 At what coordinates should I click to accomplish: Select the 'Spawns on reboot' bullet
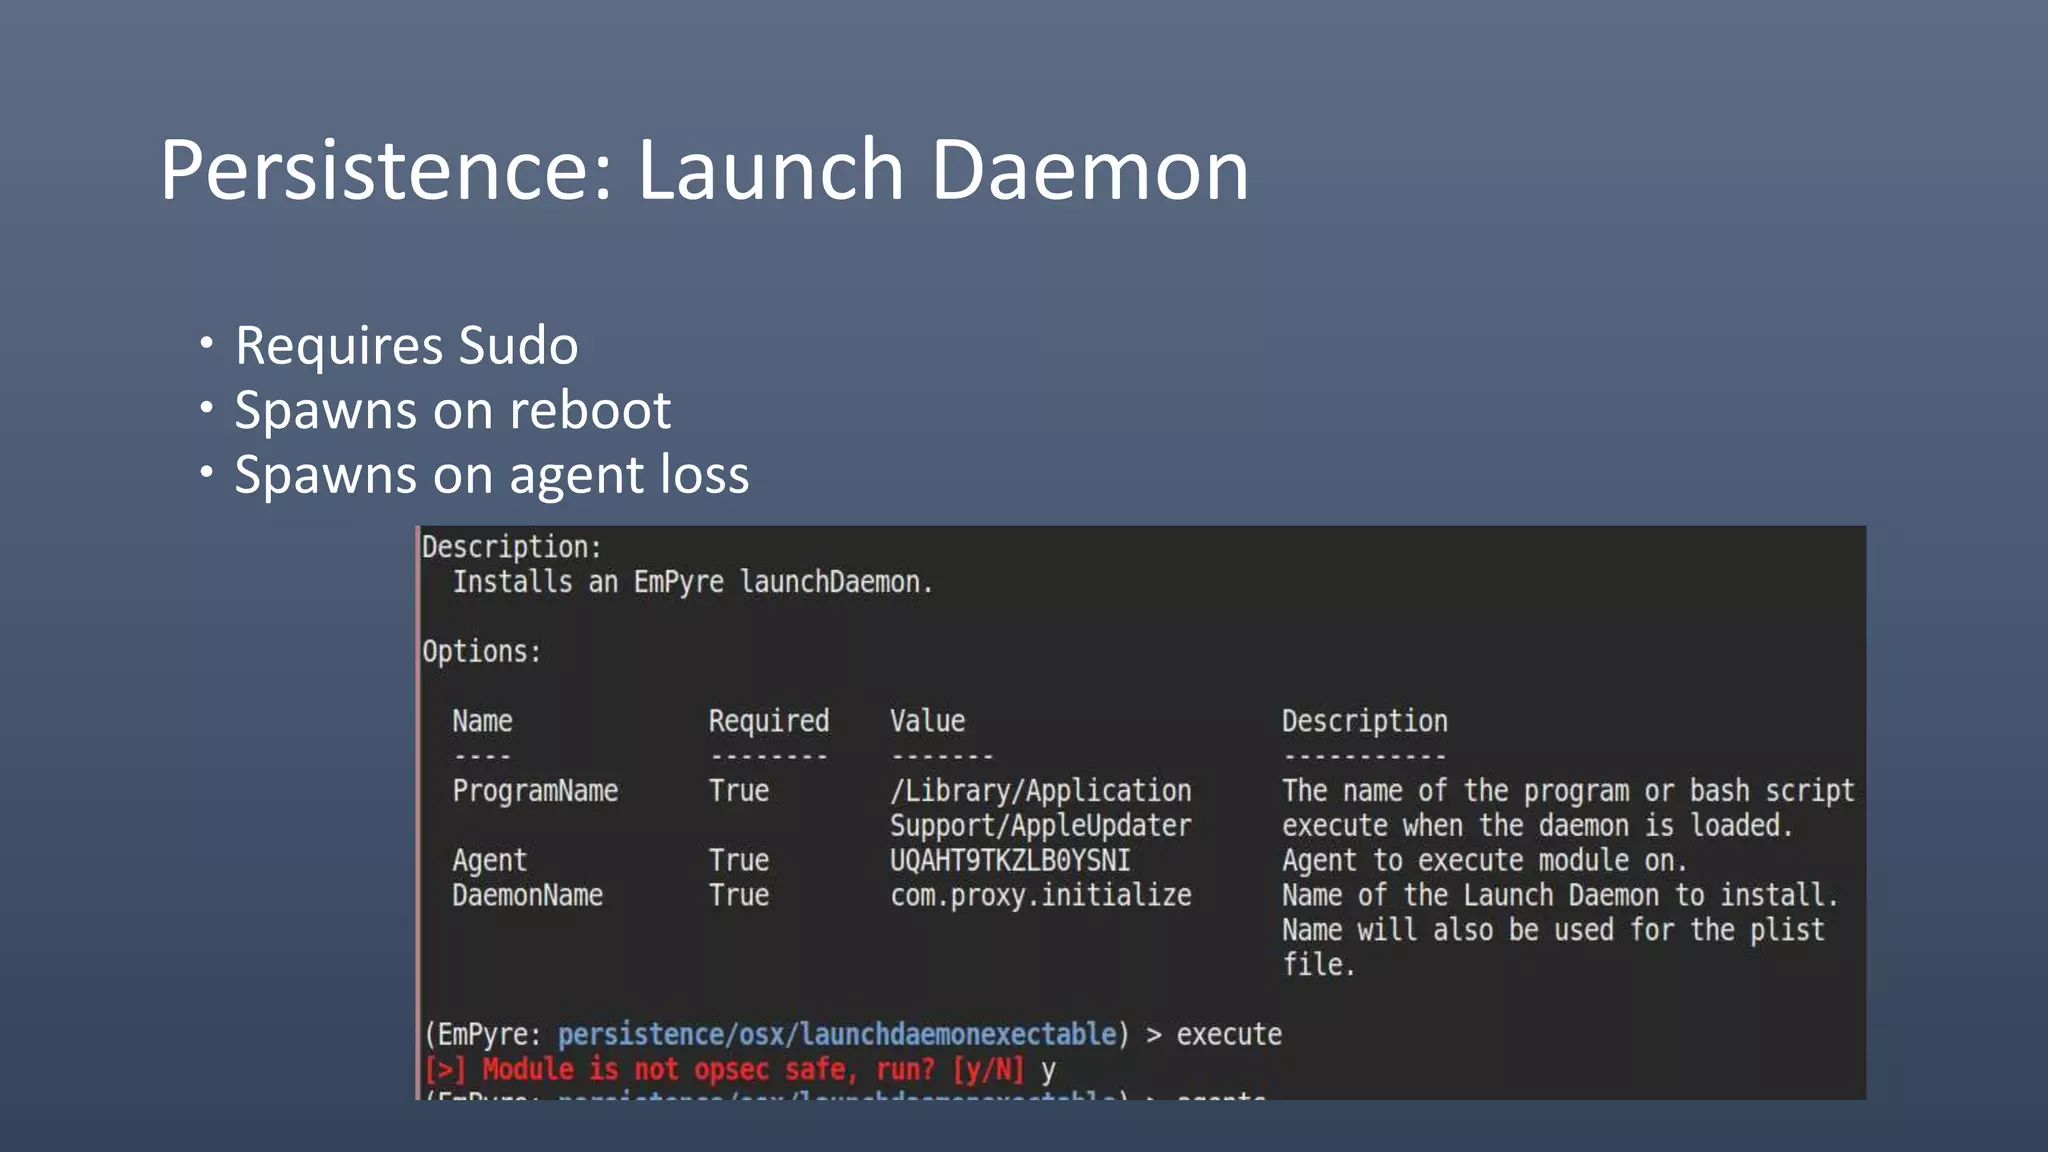452,411
